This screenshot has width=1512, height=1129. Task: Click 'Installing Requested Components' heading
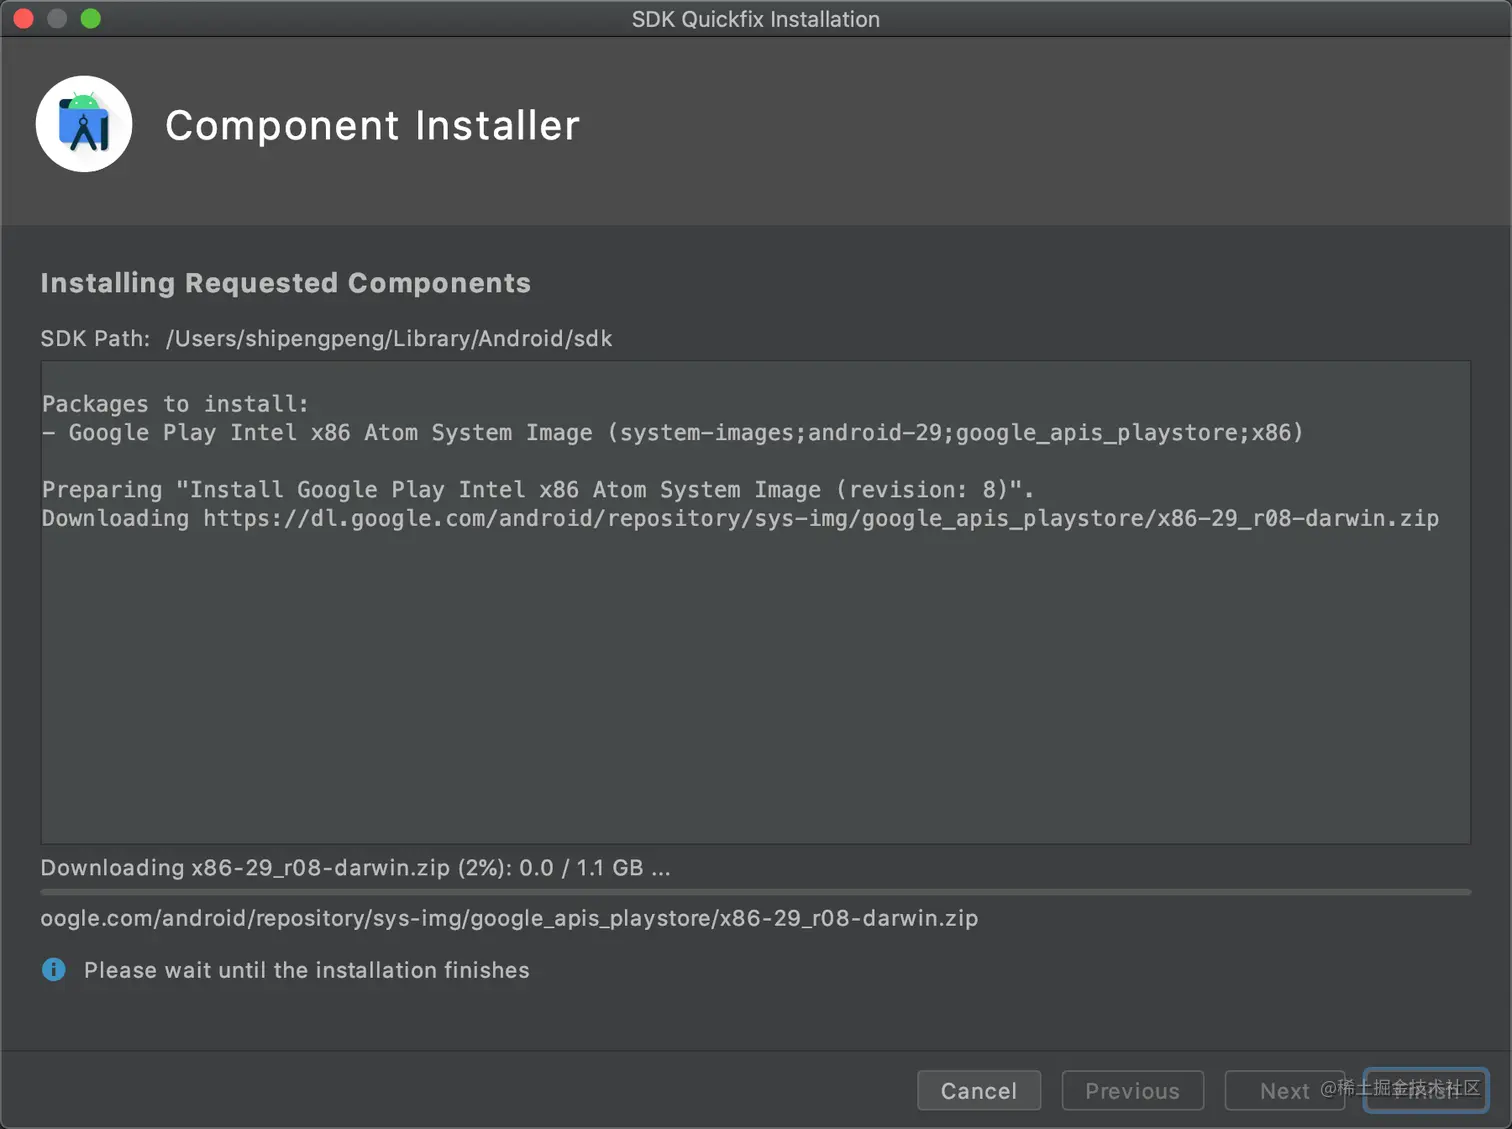point(286,283)
